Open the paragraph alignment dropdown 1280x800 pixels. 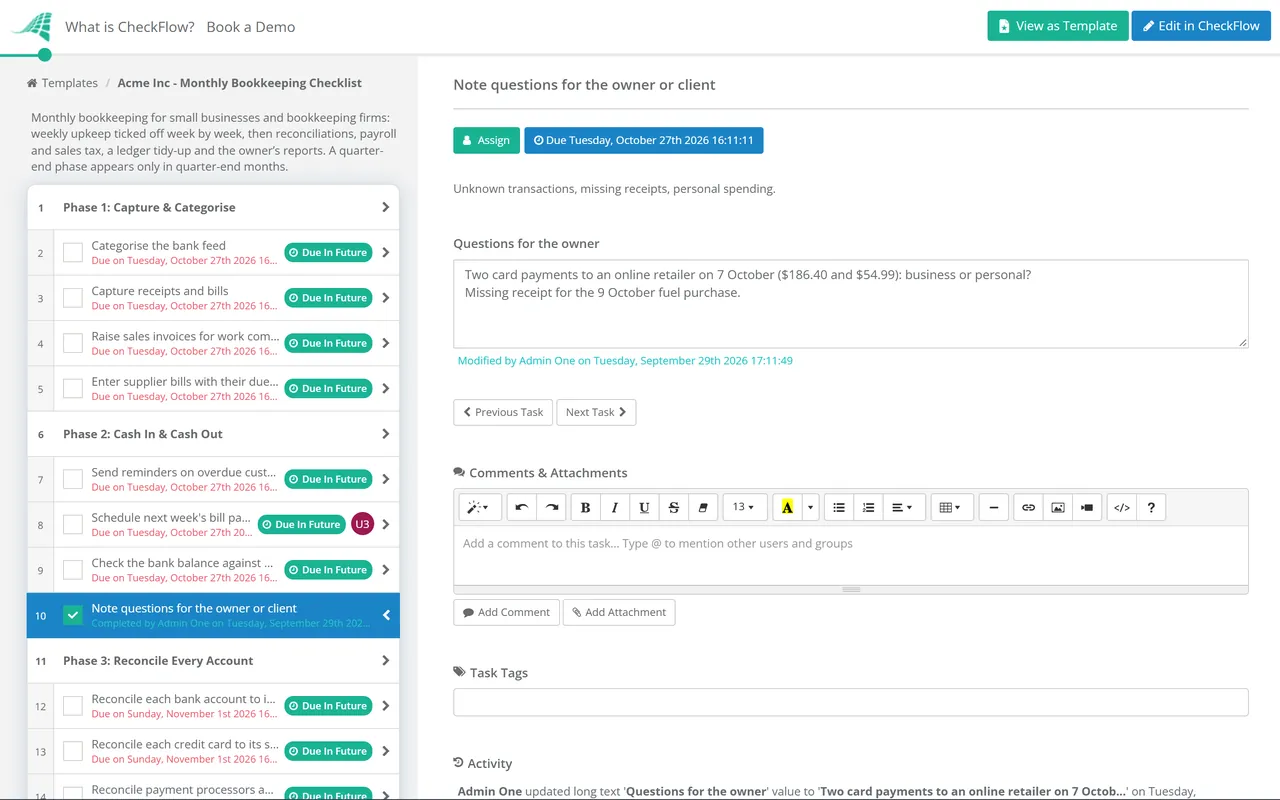902,508
